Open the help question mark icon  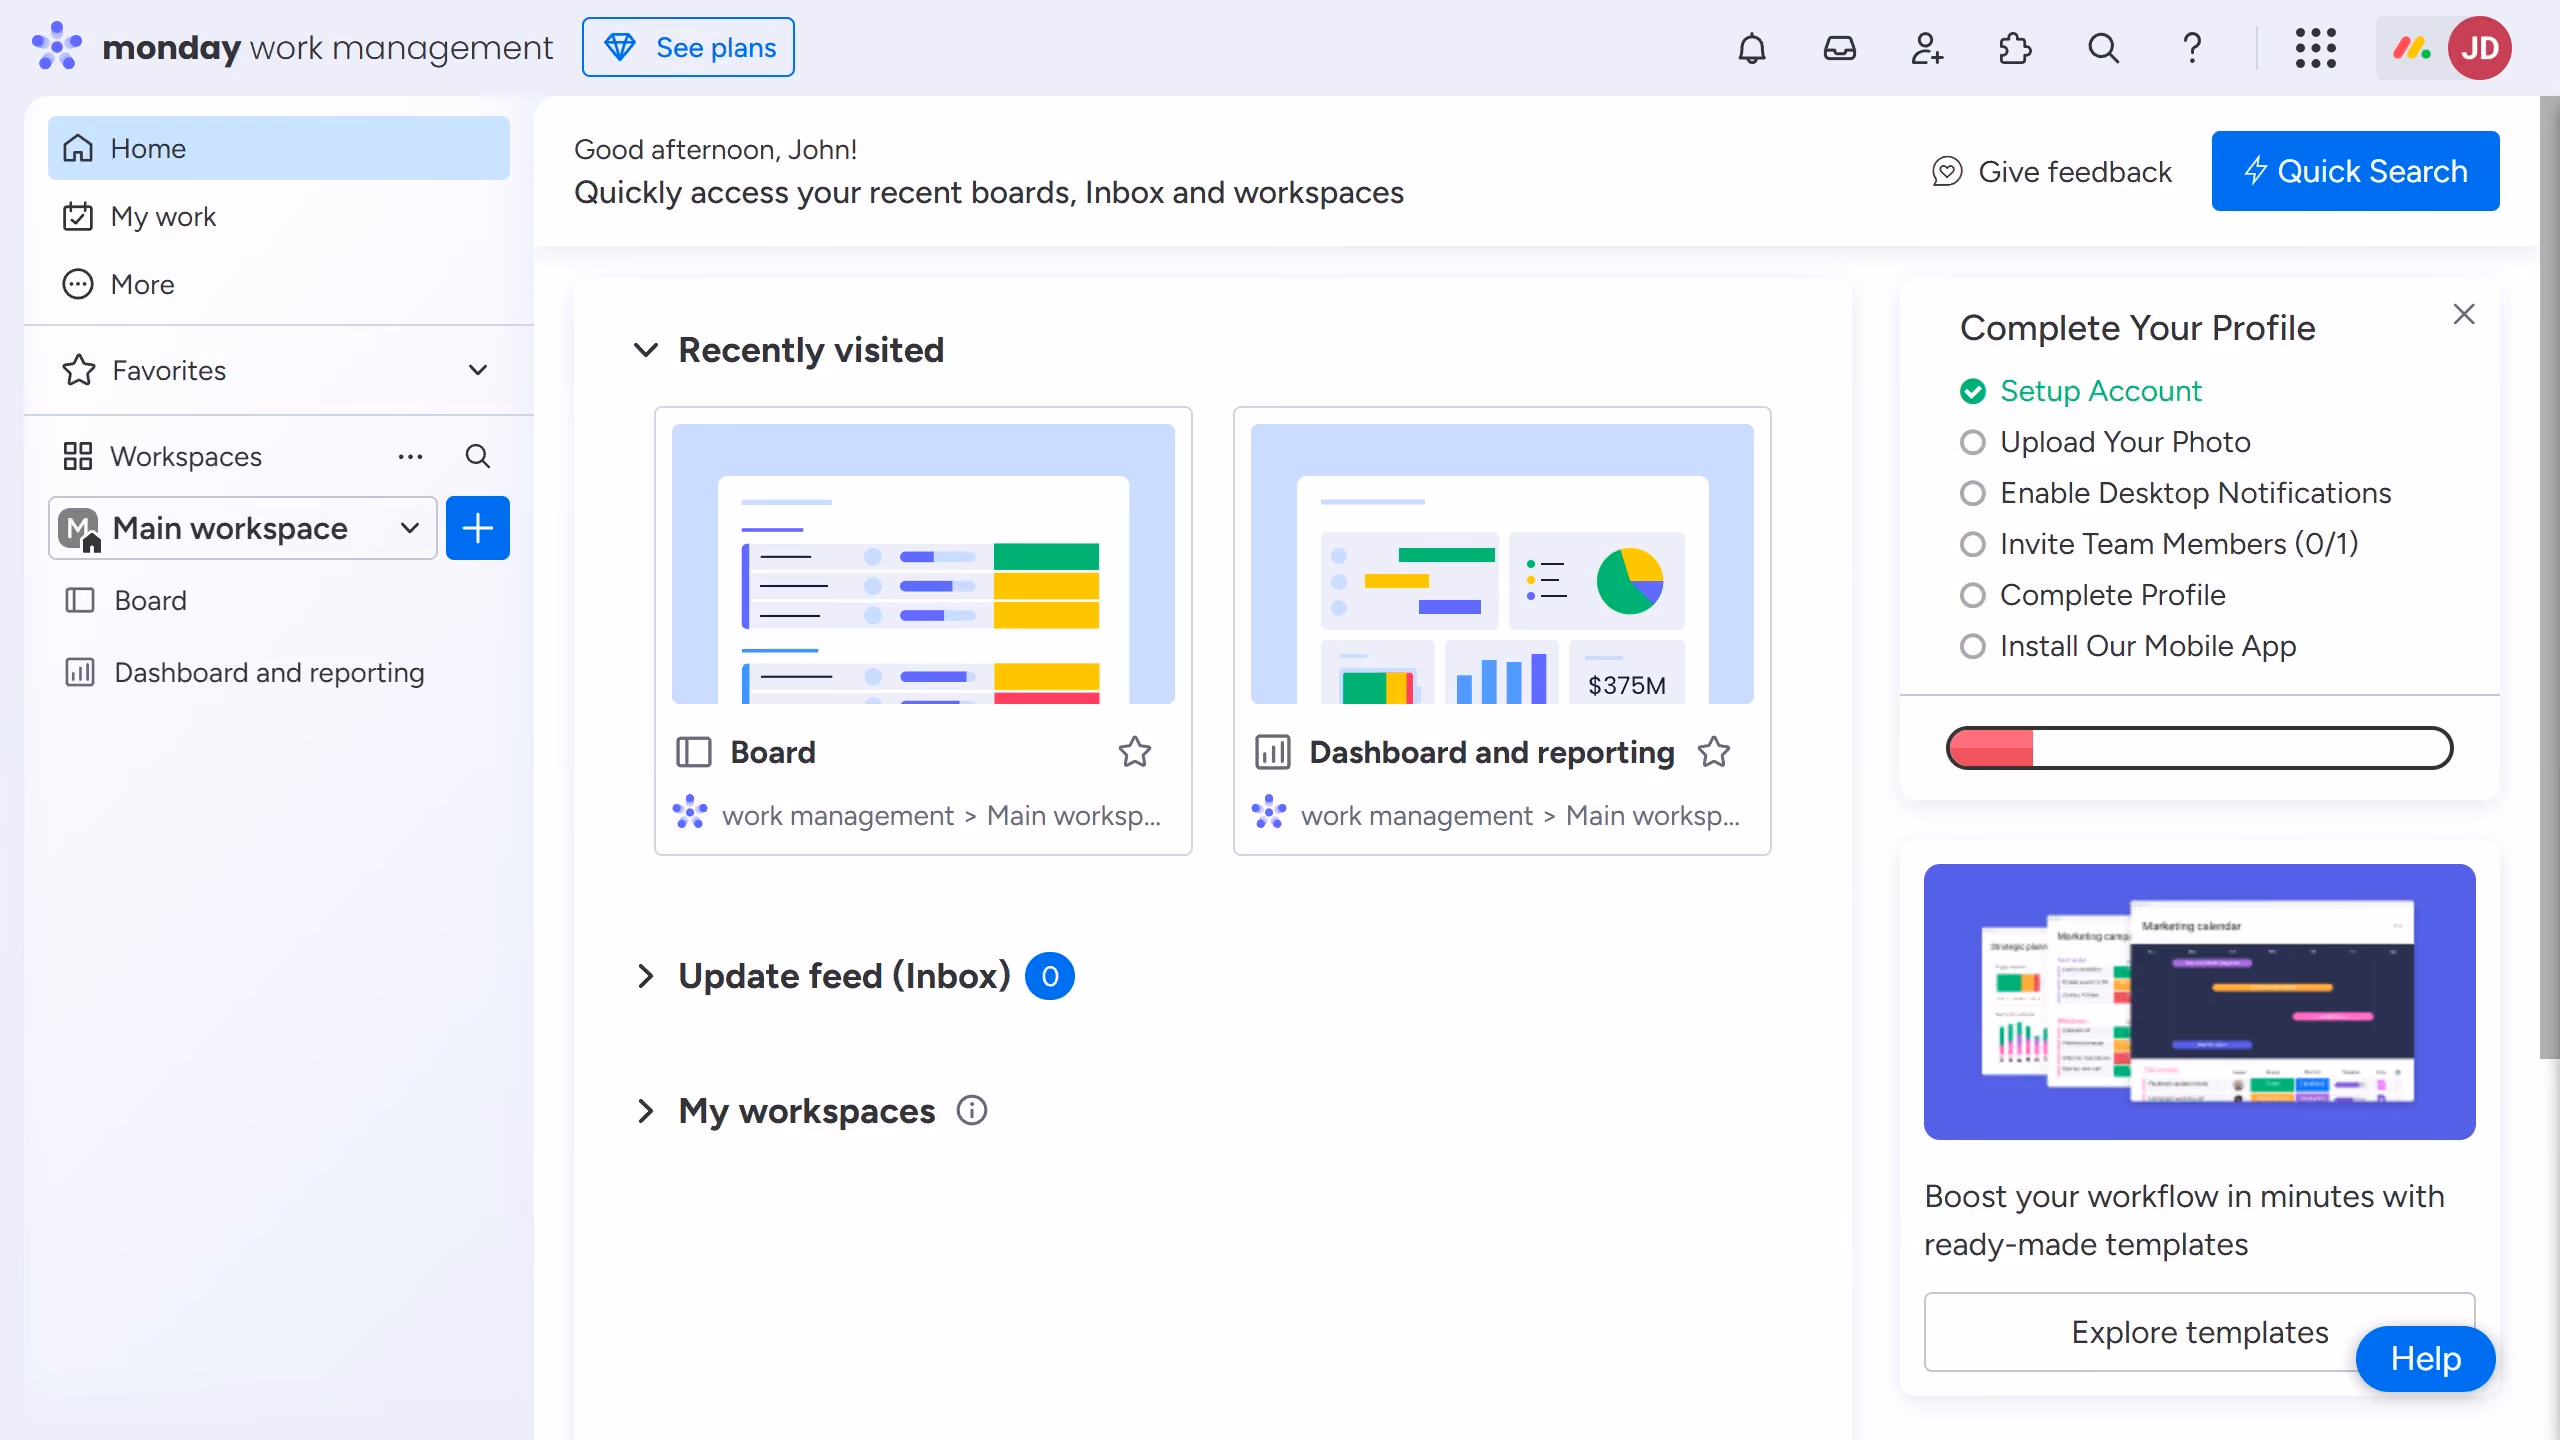pos(2191,48)
